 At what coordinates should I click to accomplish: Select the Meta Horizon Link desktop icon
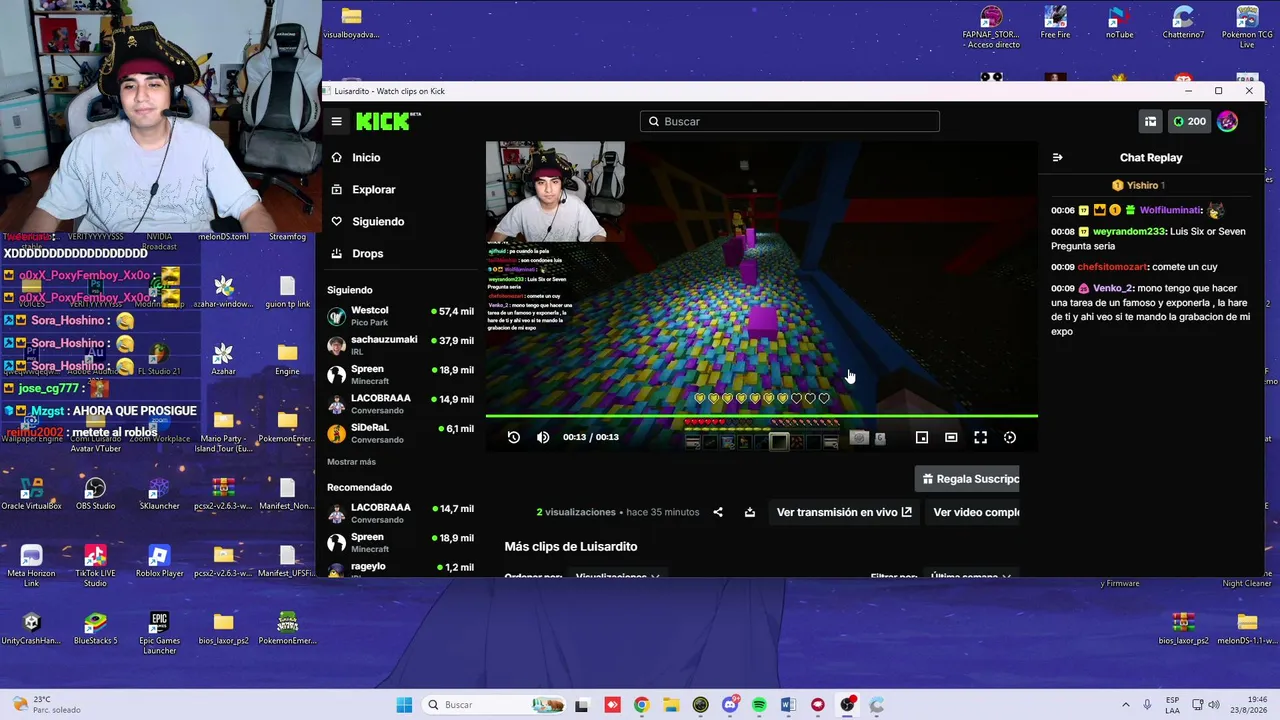pyautogui.click(x=31, y=565)
